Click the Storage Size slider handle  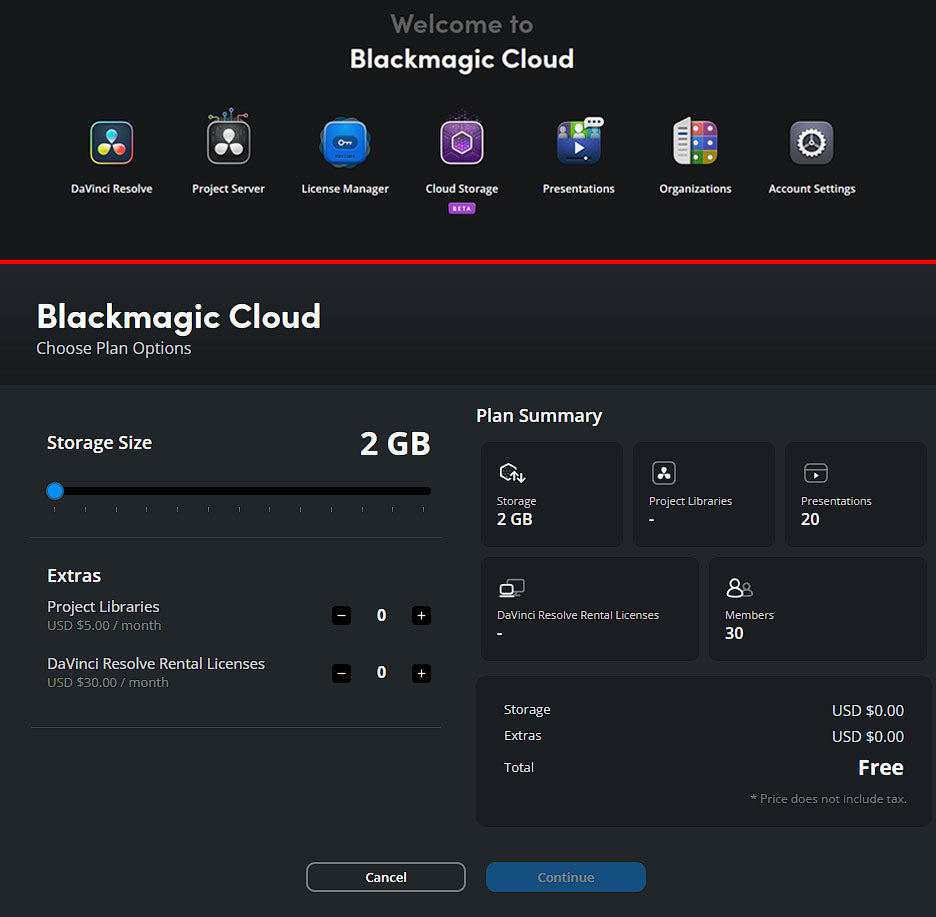point(55,491)
